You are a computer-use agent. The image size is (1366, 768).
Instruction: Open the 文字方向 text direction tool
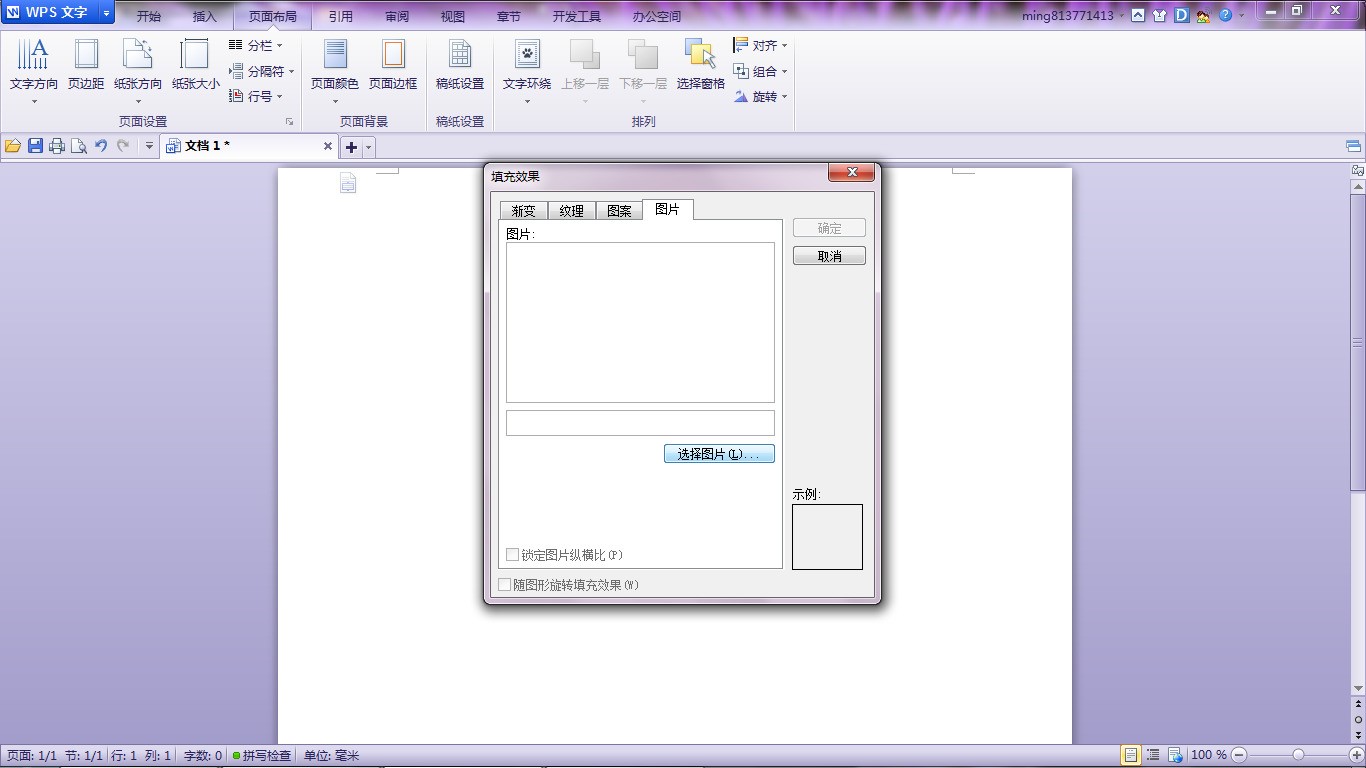coord(33,70)
